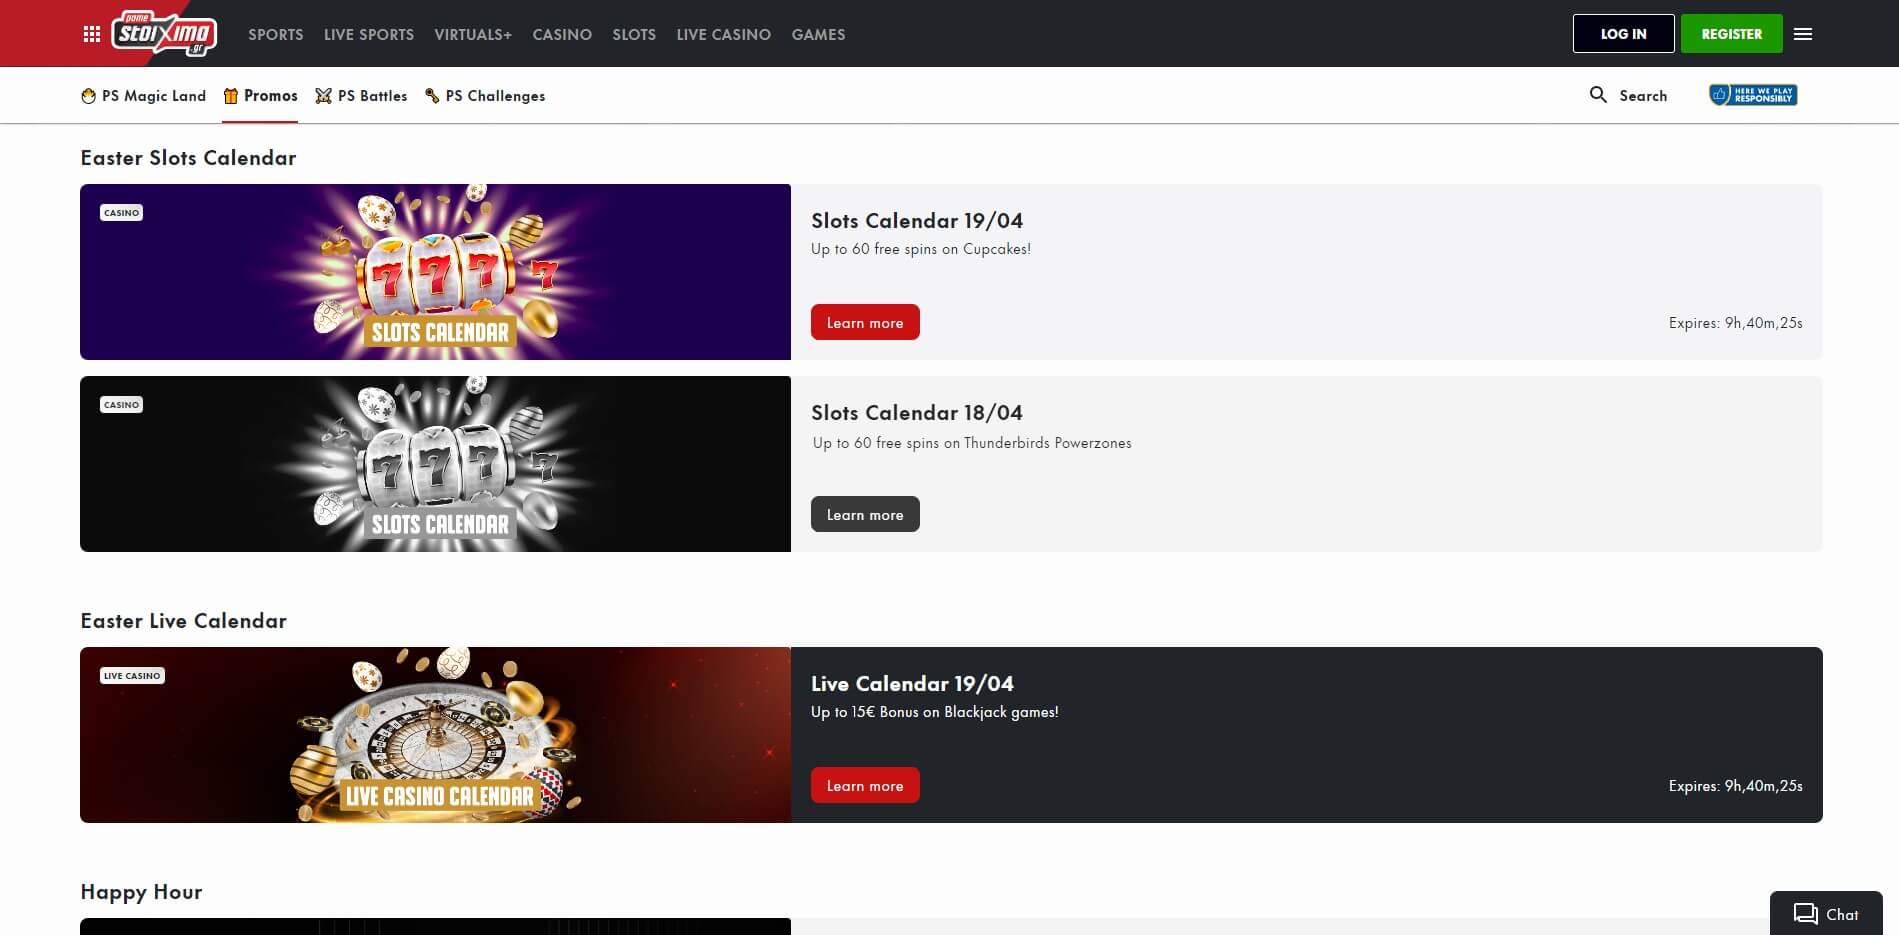Open the hamburger menu icon
The height and width of the screenshot is (935, 1899).
[1803, 34]
